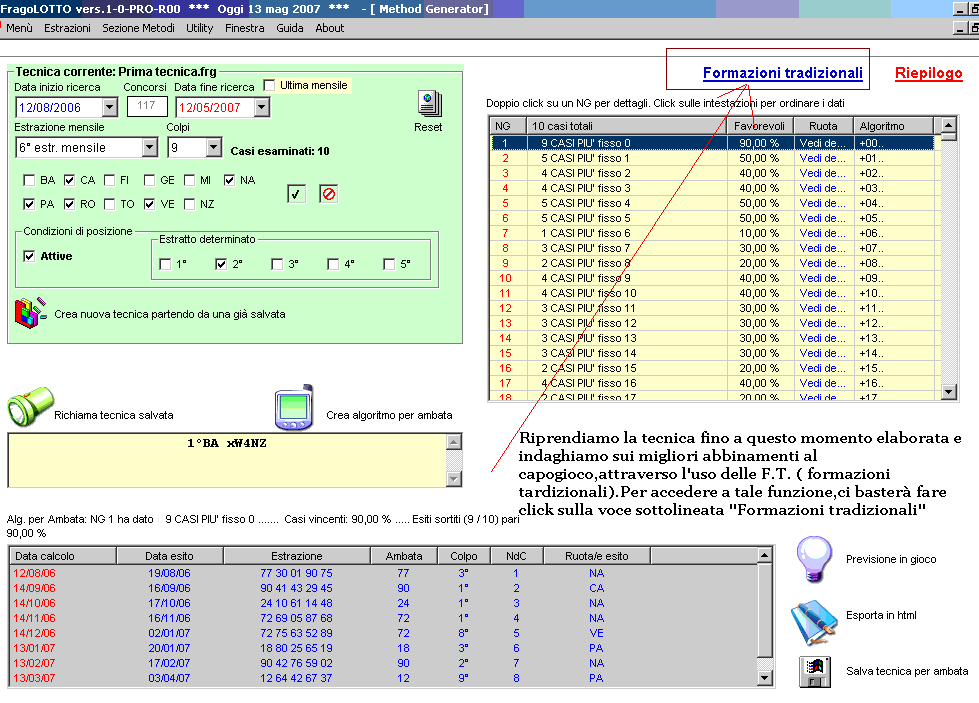Click the Esporta in html icon
979x703 pixels.
pyautogui.click(x=814, y=617)
